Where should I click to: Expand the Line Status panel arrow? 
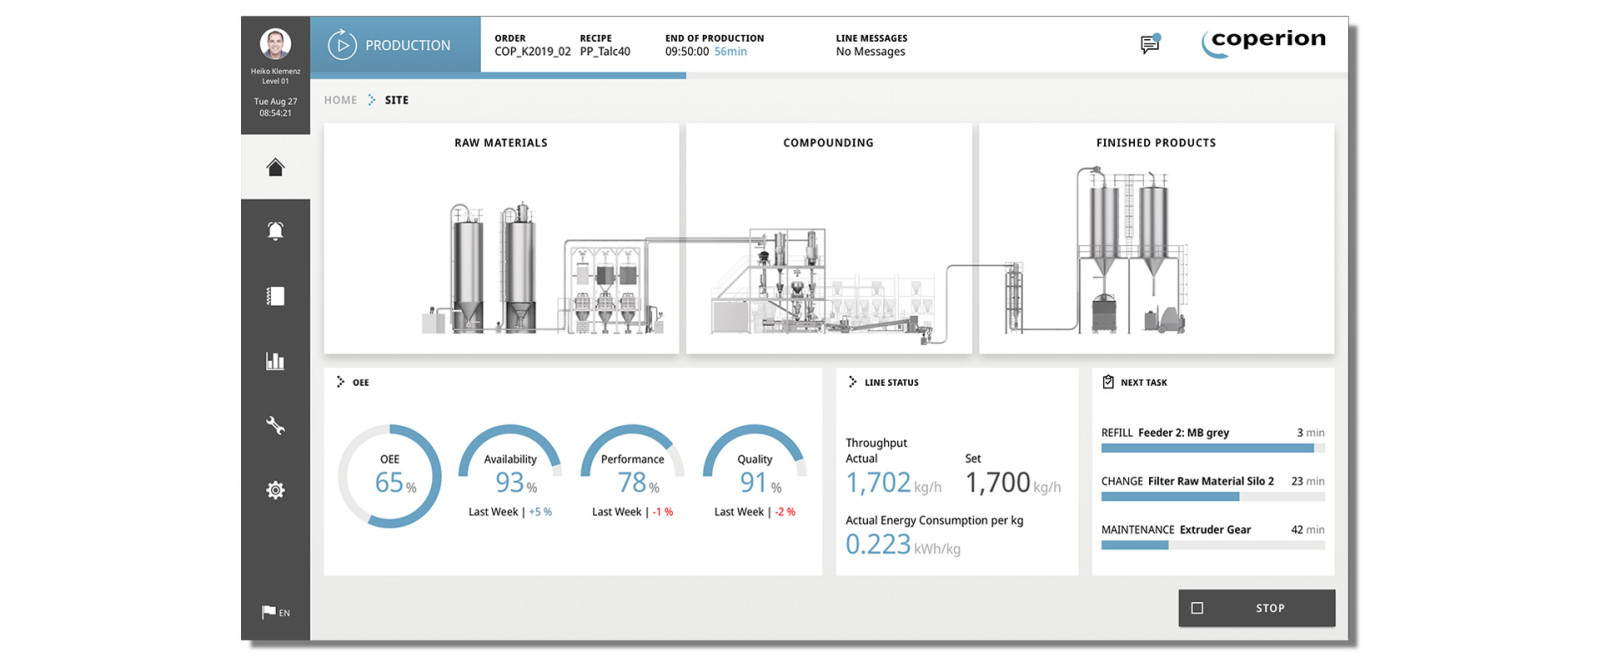(x=852, y=382)
